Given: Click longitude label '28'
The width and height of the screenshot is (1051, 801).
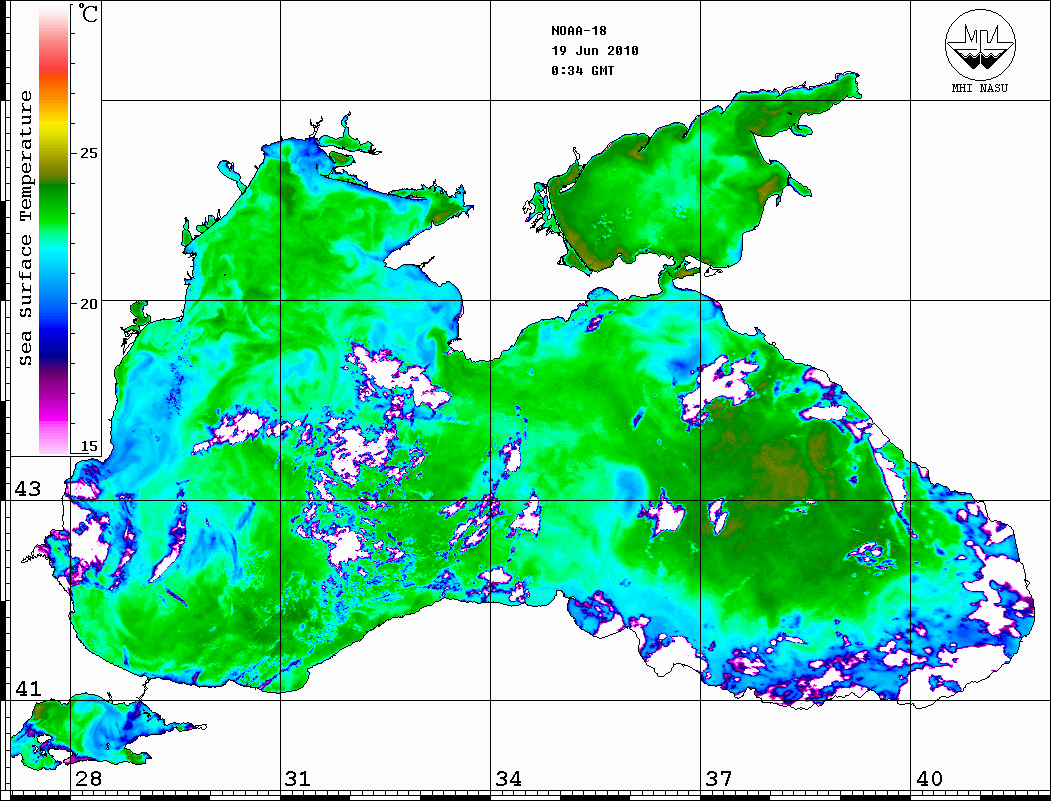Looking at the screenshot, I should pyautogui.click(x=88, y=779).
